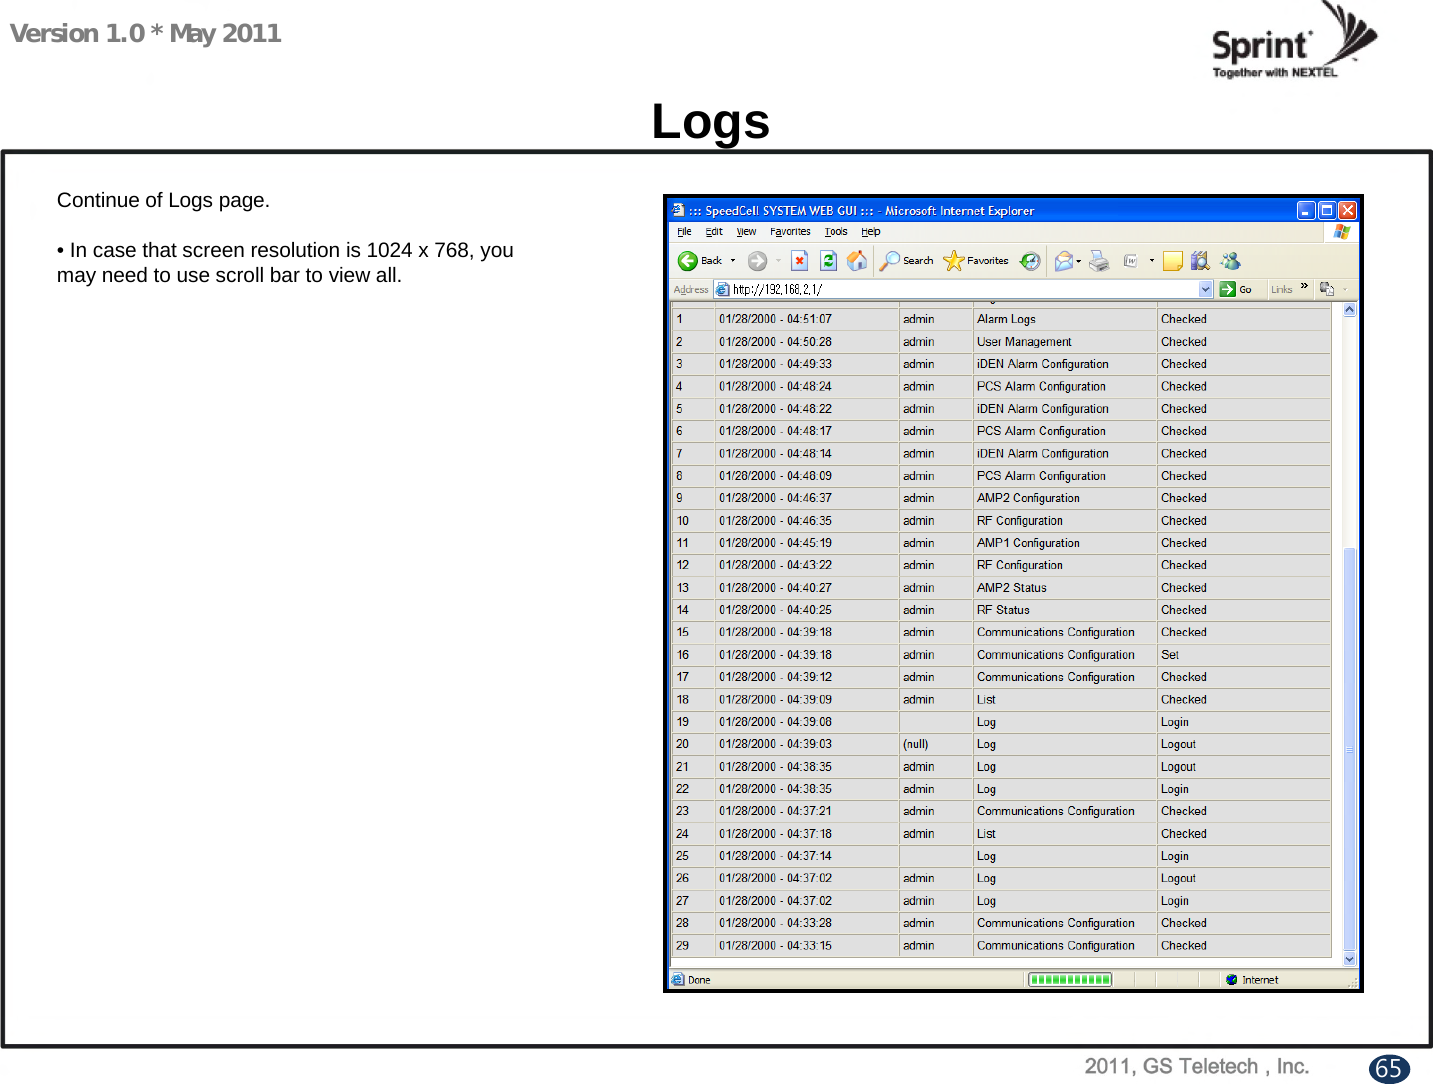The image size is (1433, 1084).
Task: Open the address bar URL dropdown
Action: click(x=1205, y=289)
